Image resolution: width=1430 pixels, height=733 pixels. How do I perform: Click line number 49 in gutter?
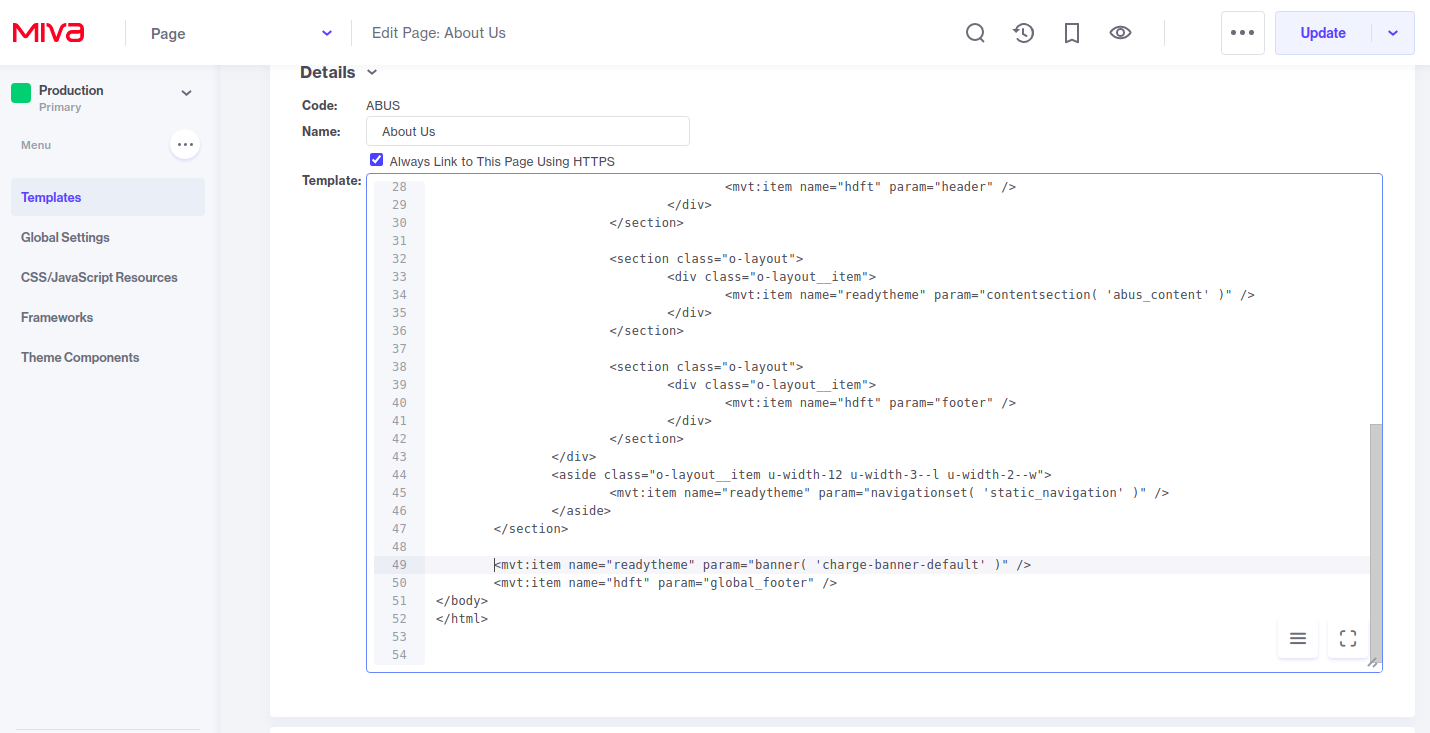tap(399, 565)
